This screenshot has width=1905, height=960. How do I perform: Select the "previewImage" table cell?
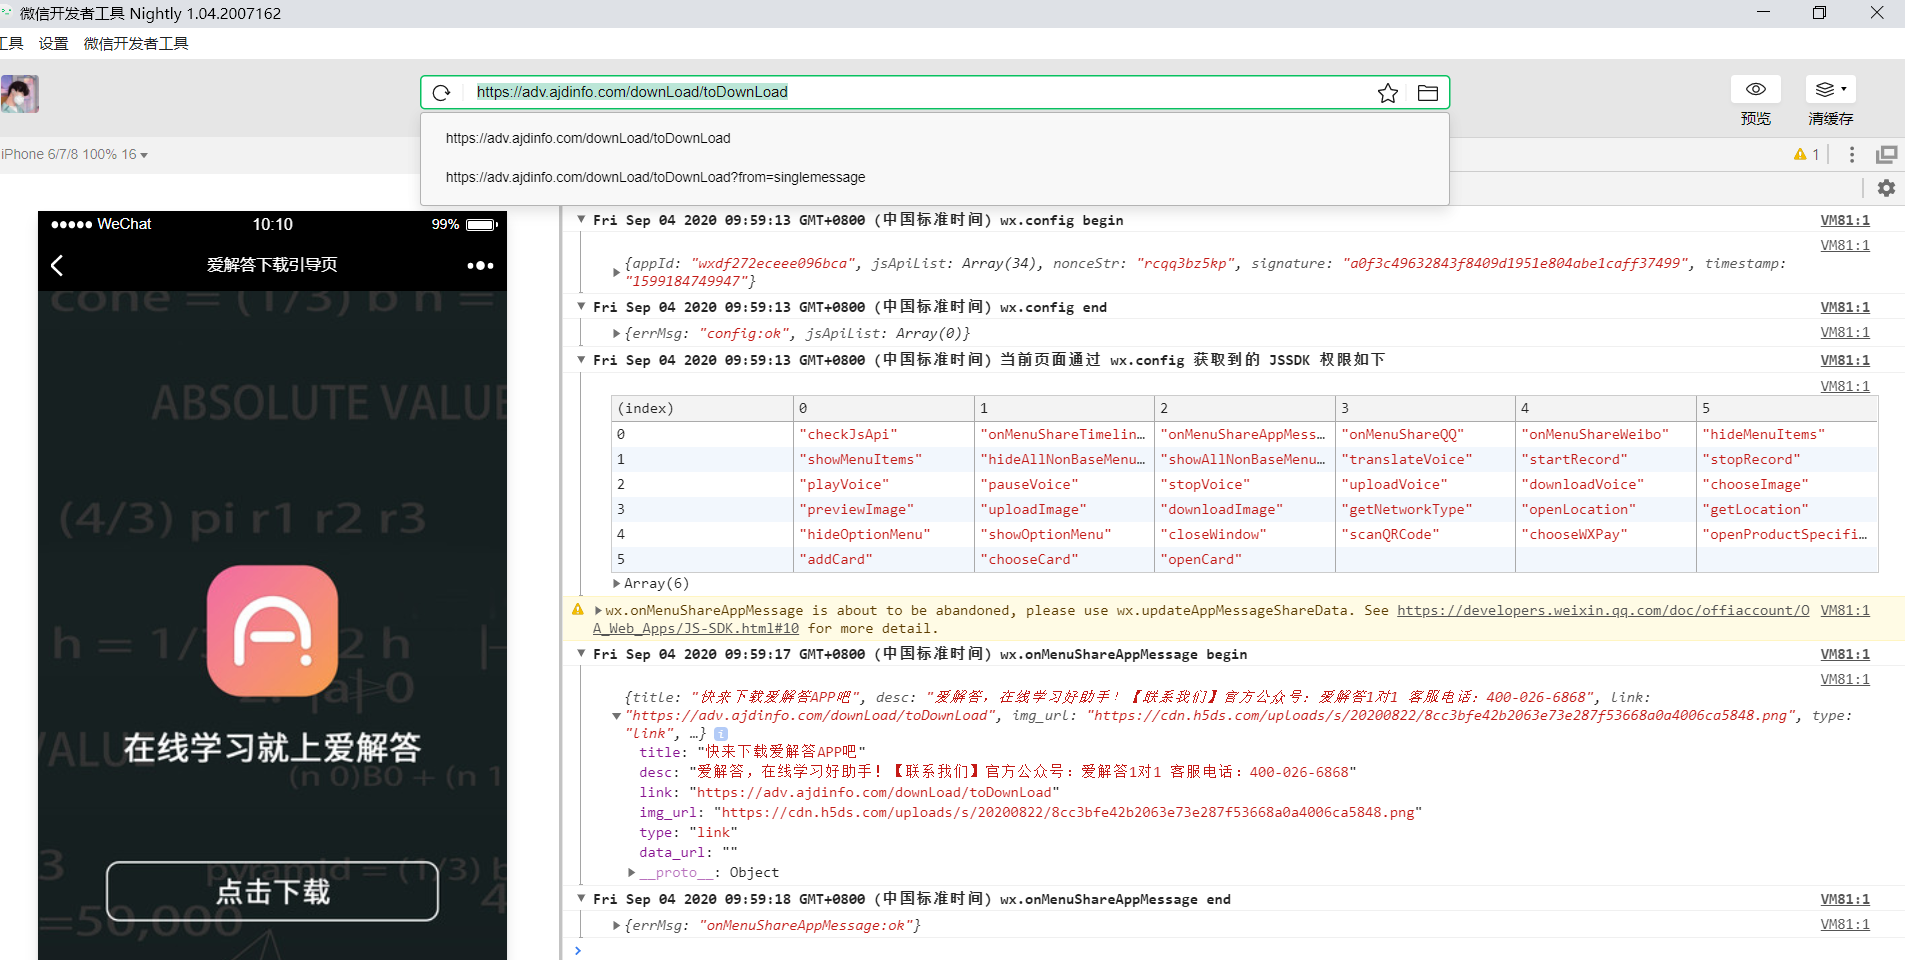pos(884,509)
